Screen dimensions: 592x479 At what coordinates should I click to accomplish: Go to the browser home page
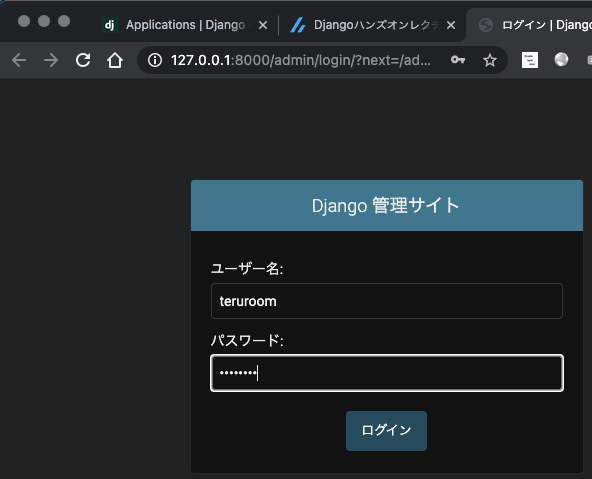click(x=115, y=60)
